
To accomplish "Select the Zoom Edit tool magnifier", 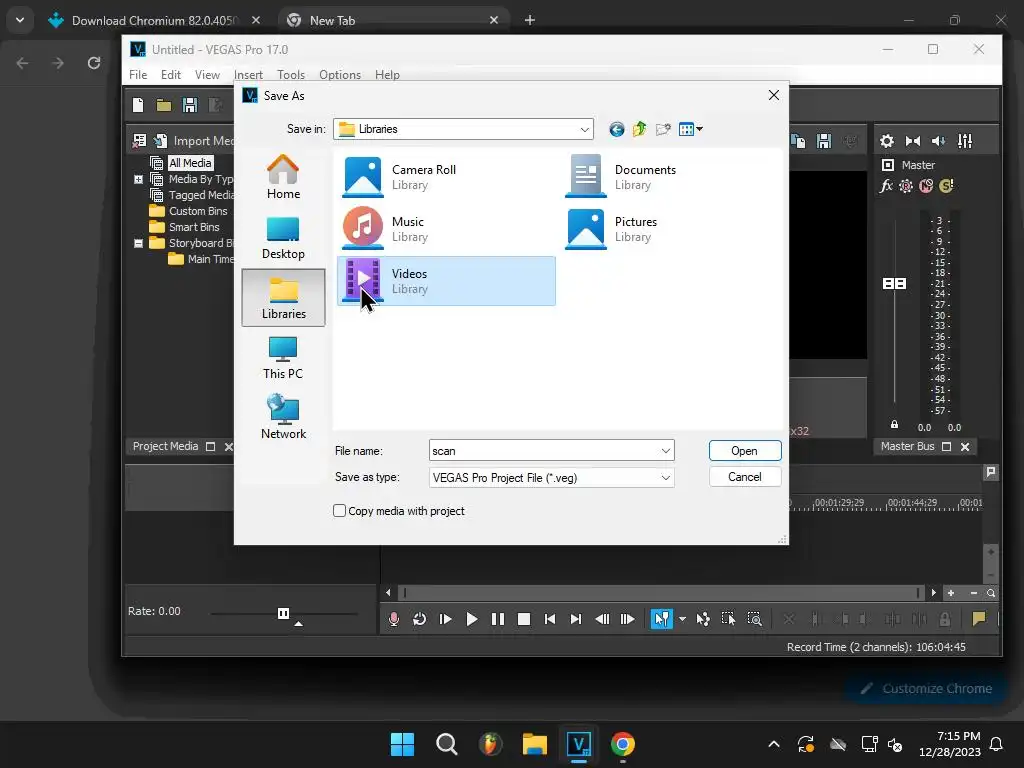I will [x=754, y=619].
